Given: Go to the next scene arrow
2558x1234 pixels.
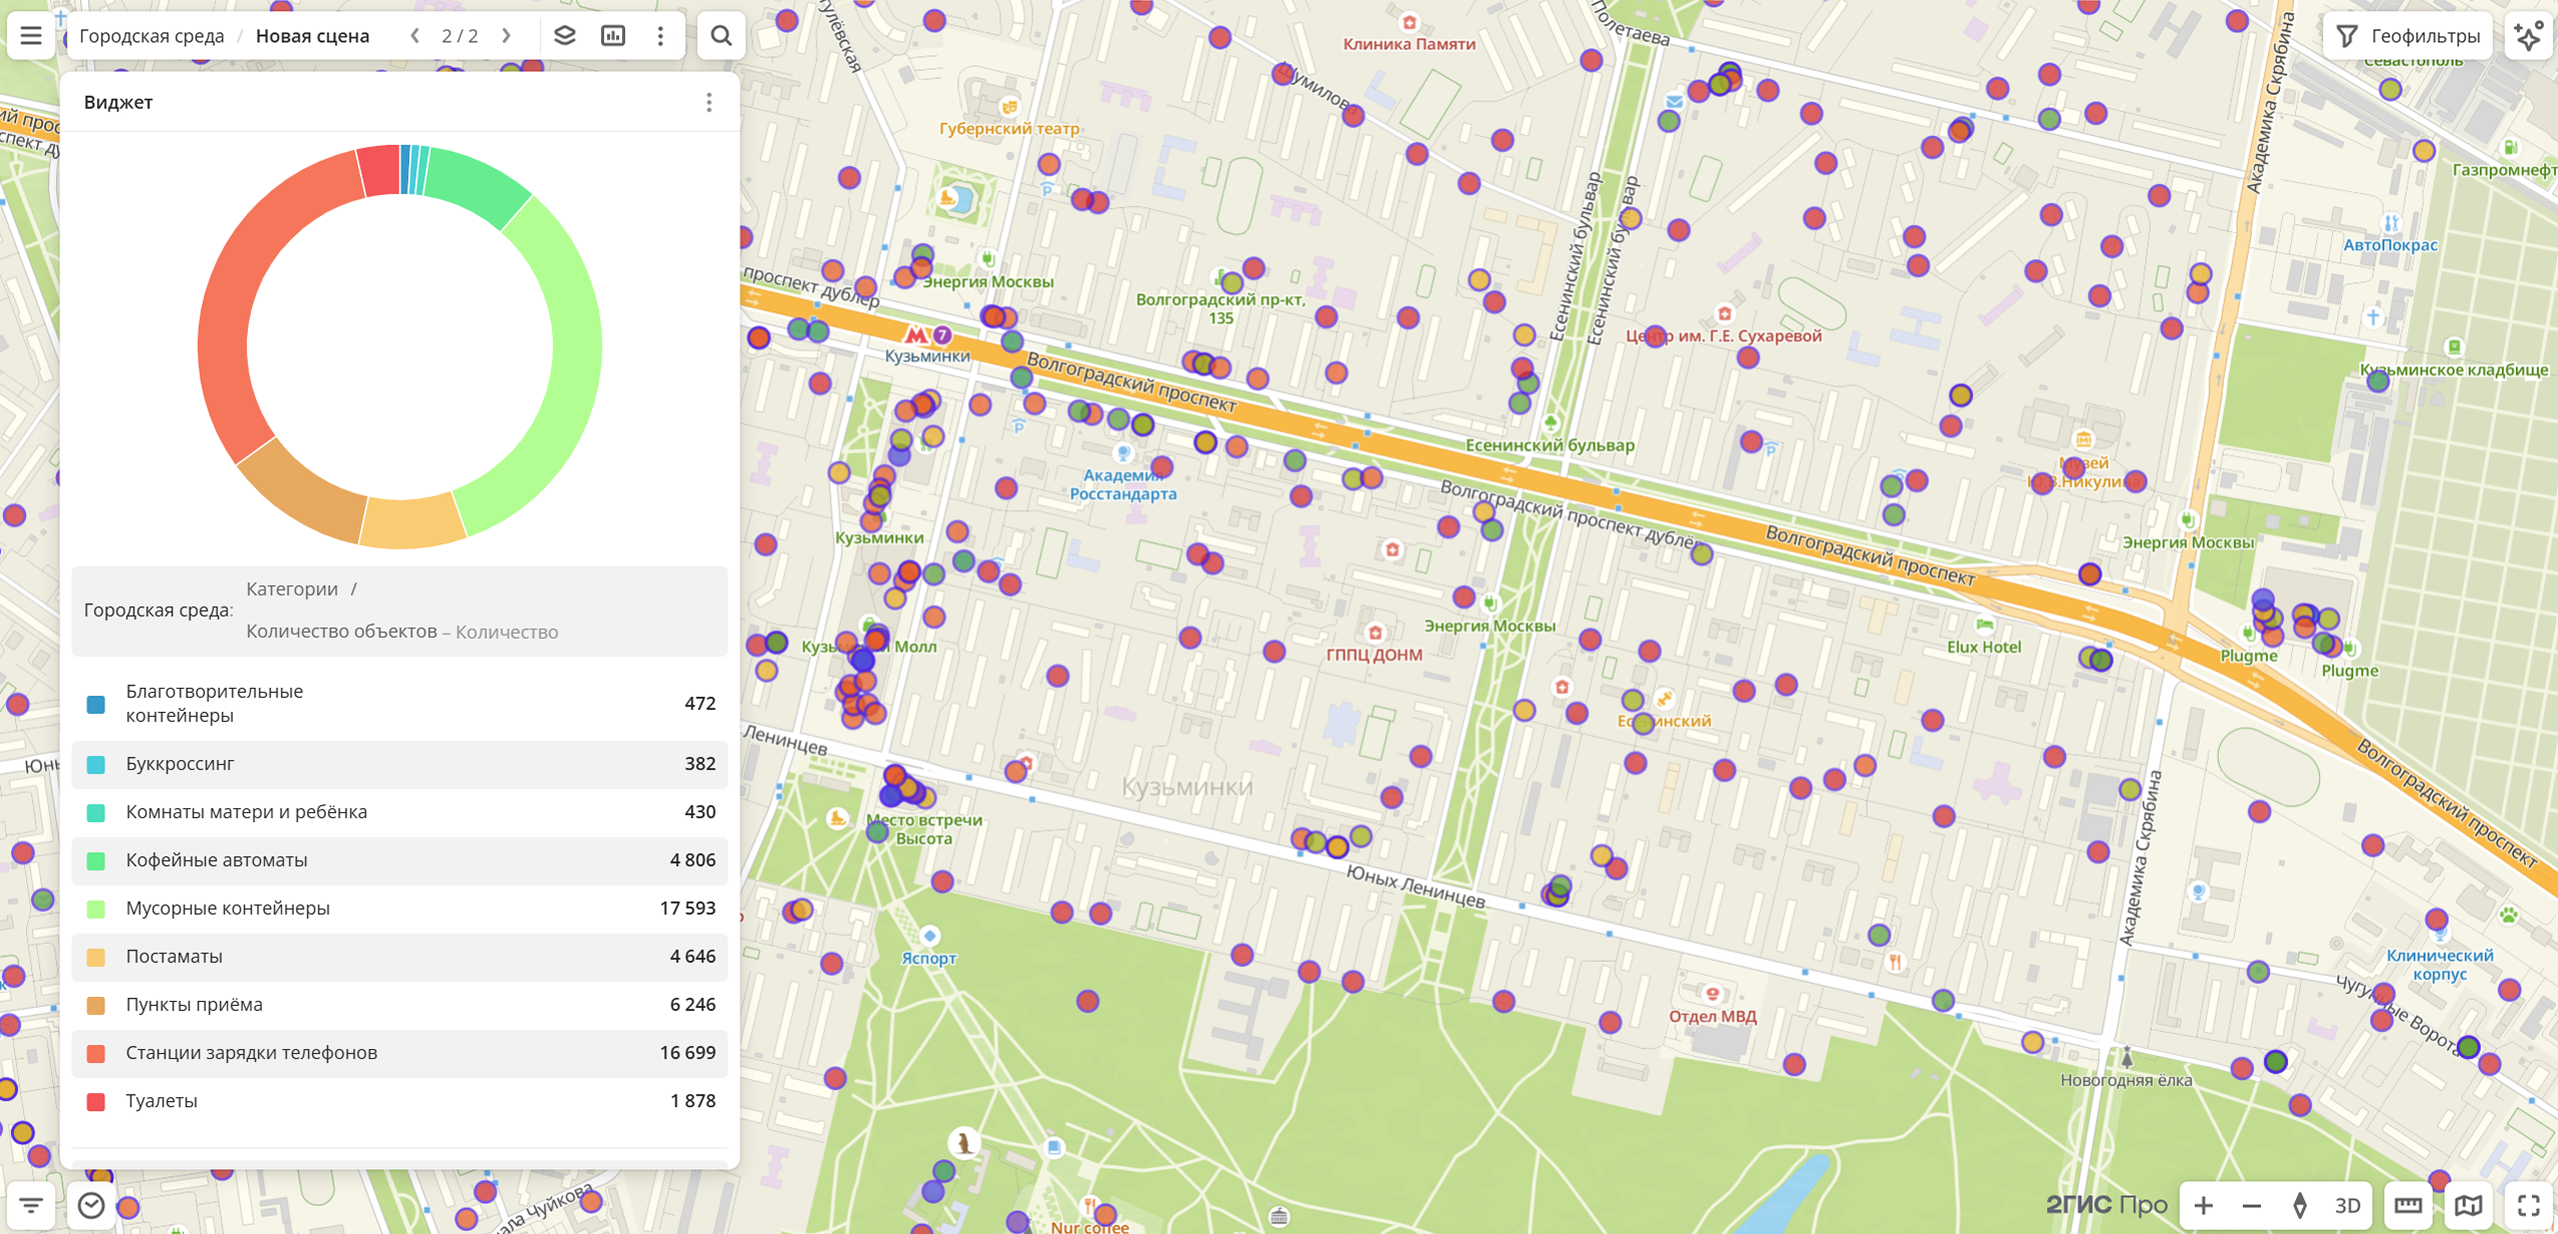Looking at the screenshot, I should click(x=507, y=36).
